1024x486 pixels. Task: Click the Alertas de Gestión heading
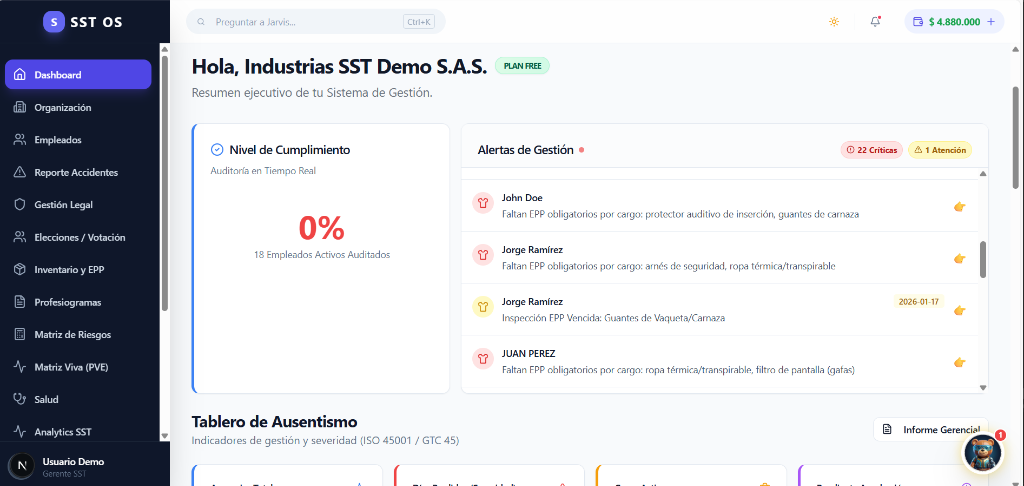tap(526, 150)
